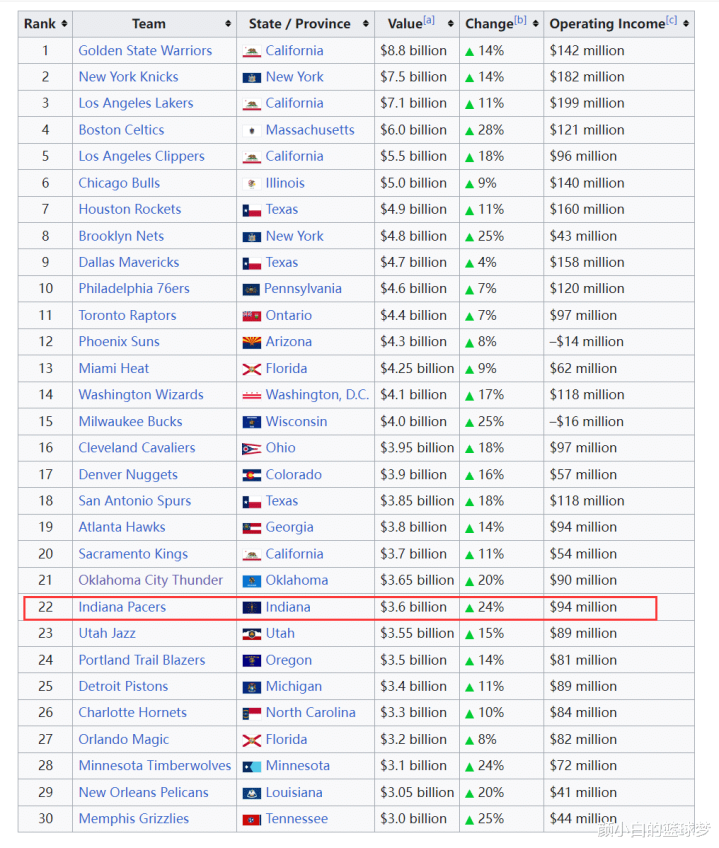Click the New York flag in Knicks row
The width and height of the screenshot is (719, 848).
coord(252,78)
